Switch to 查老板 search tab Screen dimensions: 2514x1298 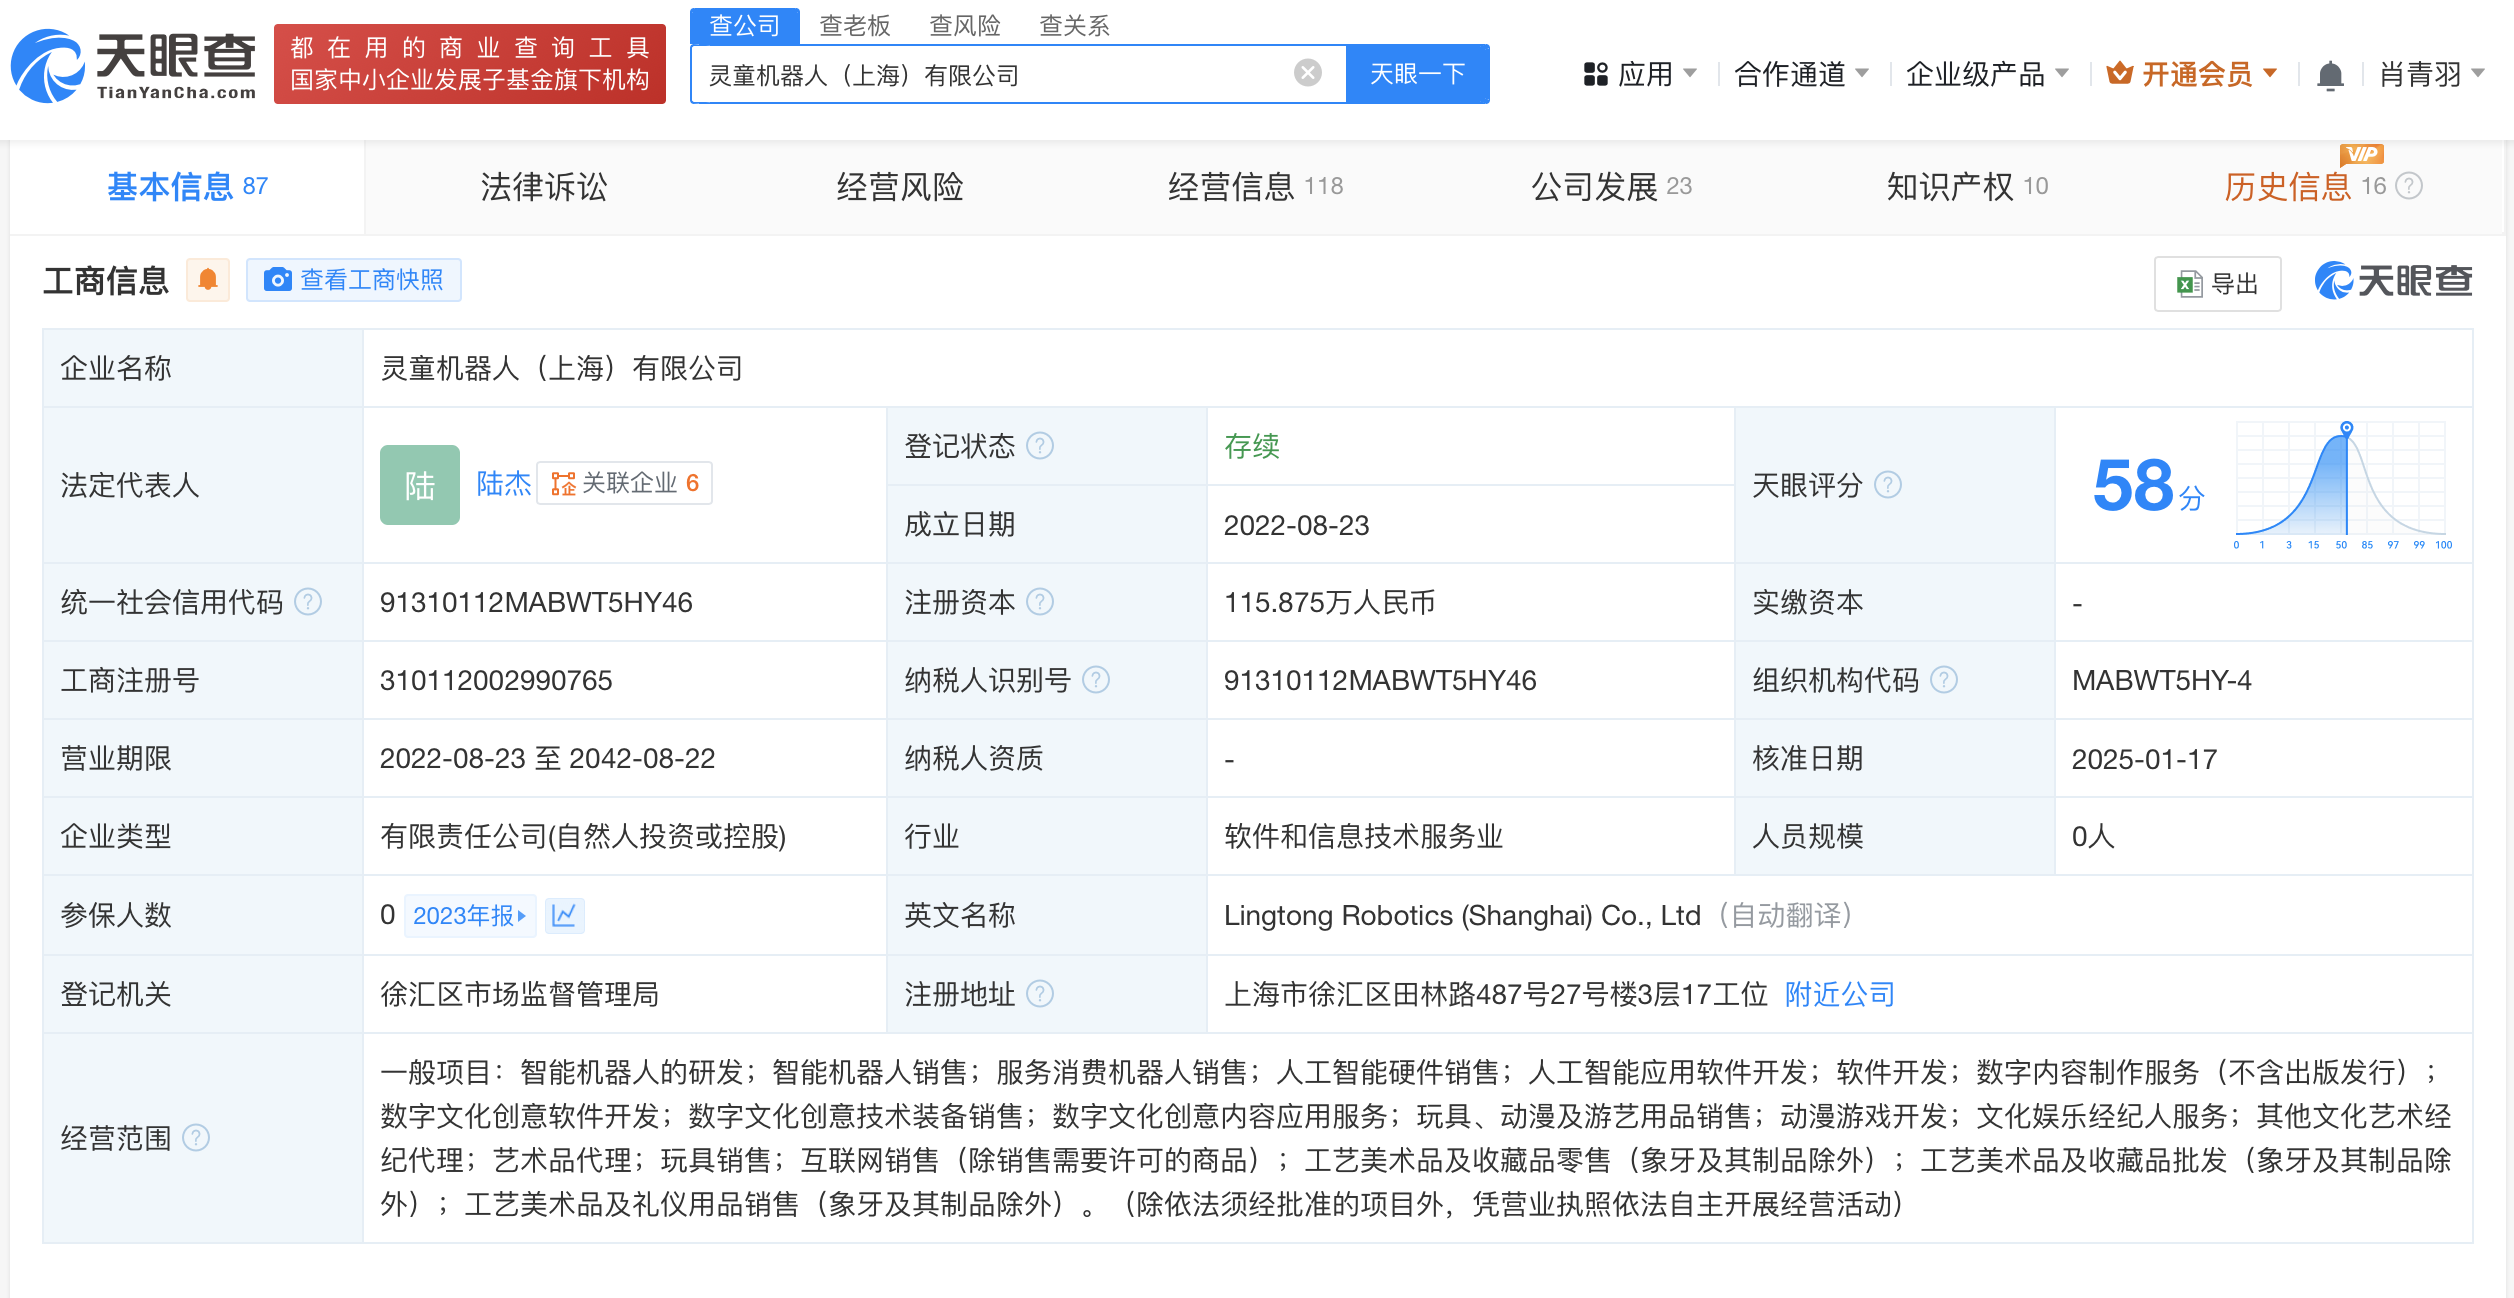[854, 25]
